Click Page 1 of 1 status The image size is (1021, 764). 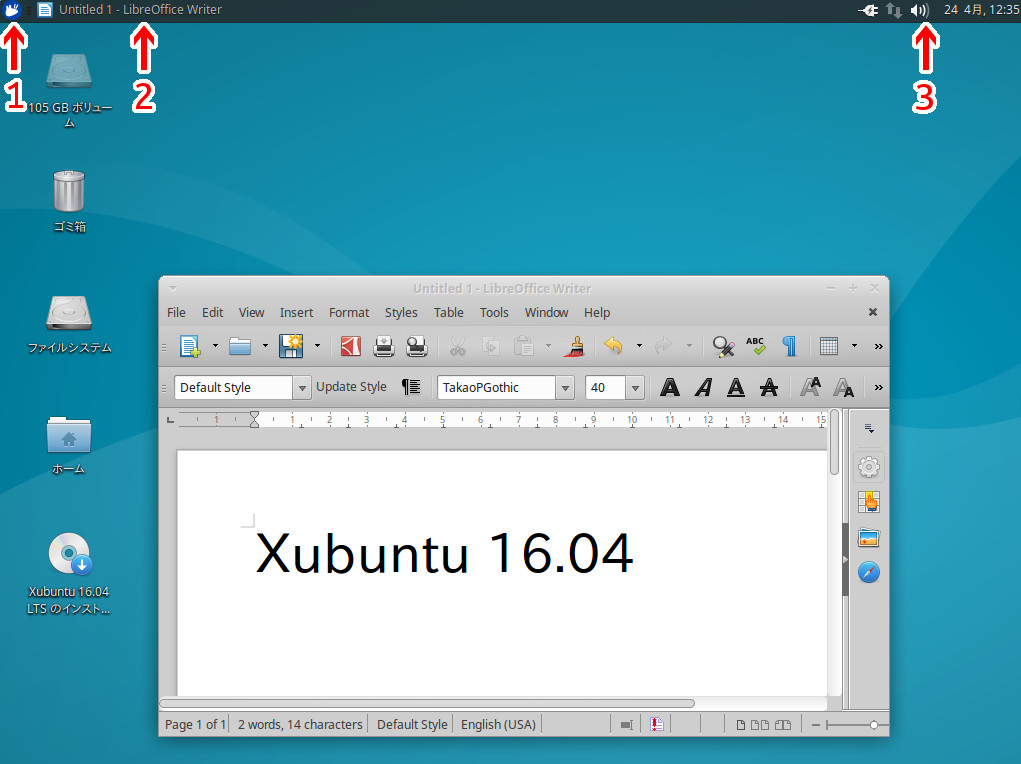[x=195, y=724]
